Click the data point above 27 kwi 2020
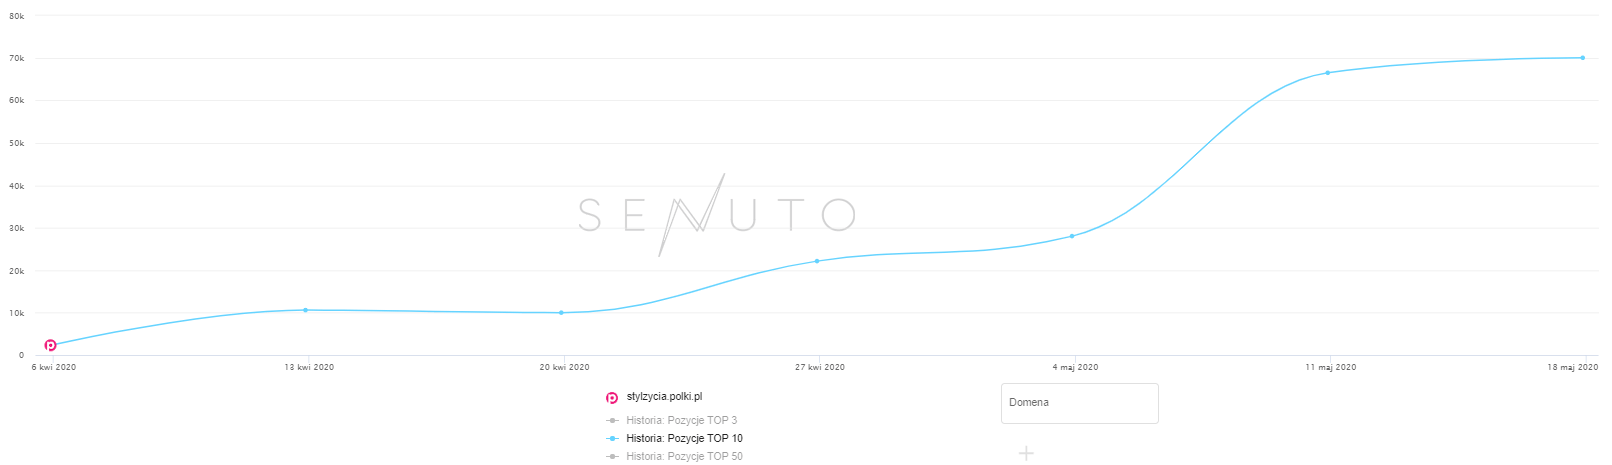This screenshot has height=465, width=1612. (817, 261)
